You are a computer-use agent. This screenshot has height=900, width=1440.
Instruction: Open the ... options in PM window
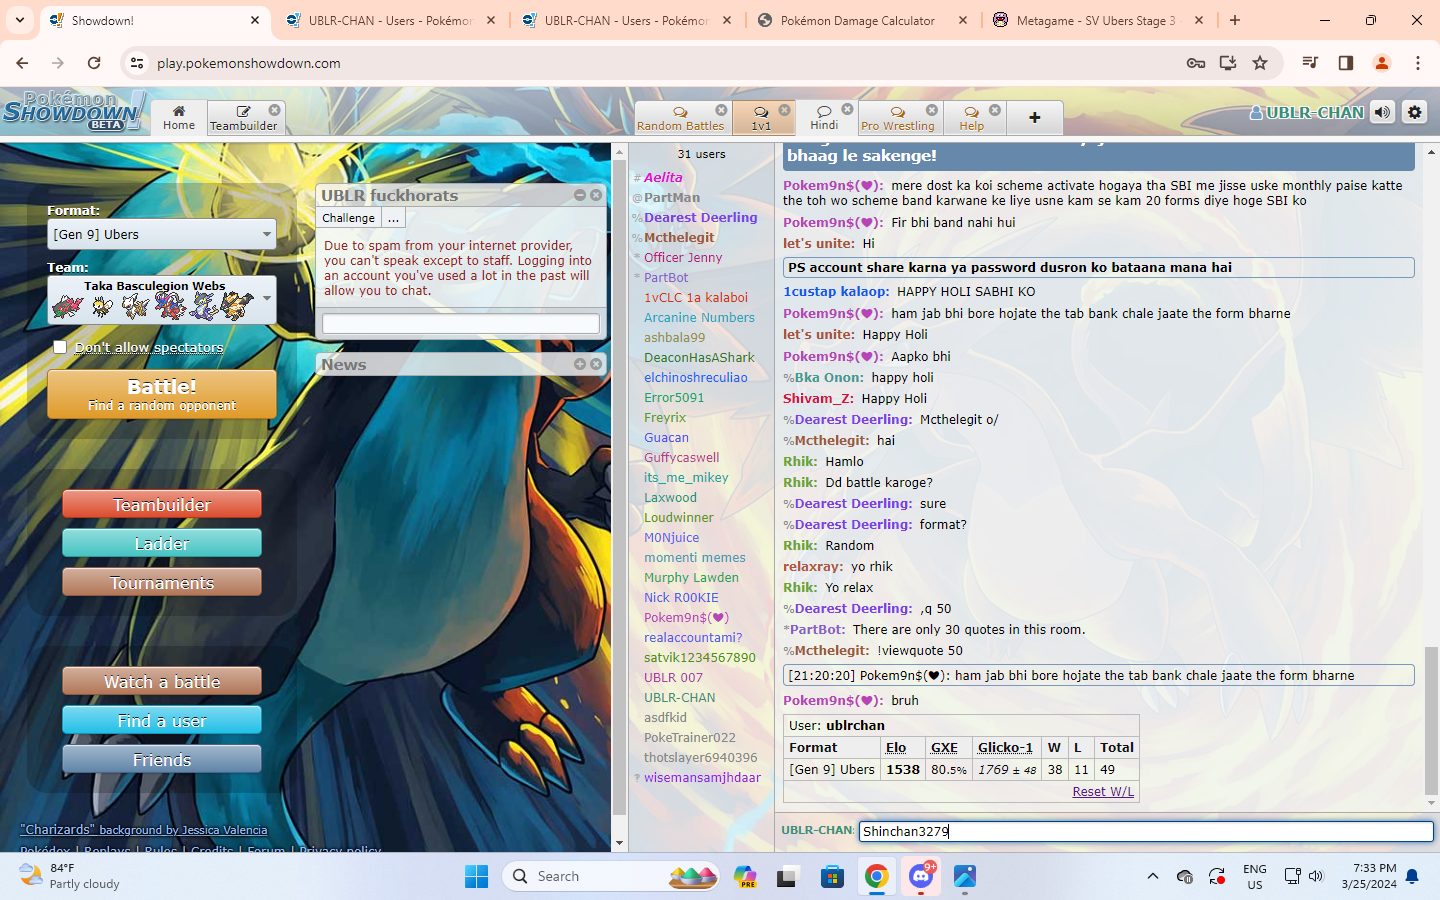click(394, 218)
